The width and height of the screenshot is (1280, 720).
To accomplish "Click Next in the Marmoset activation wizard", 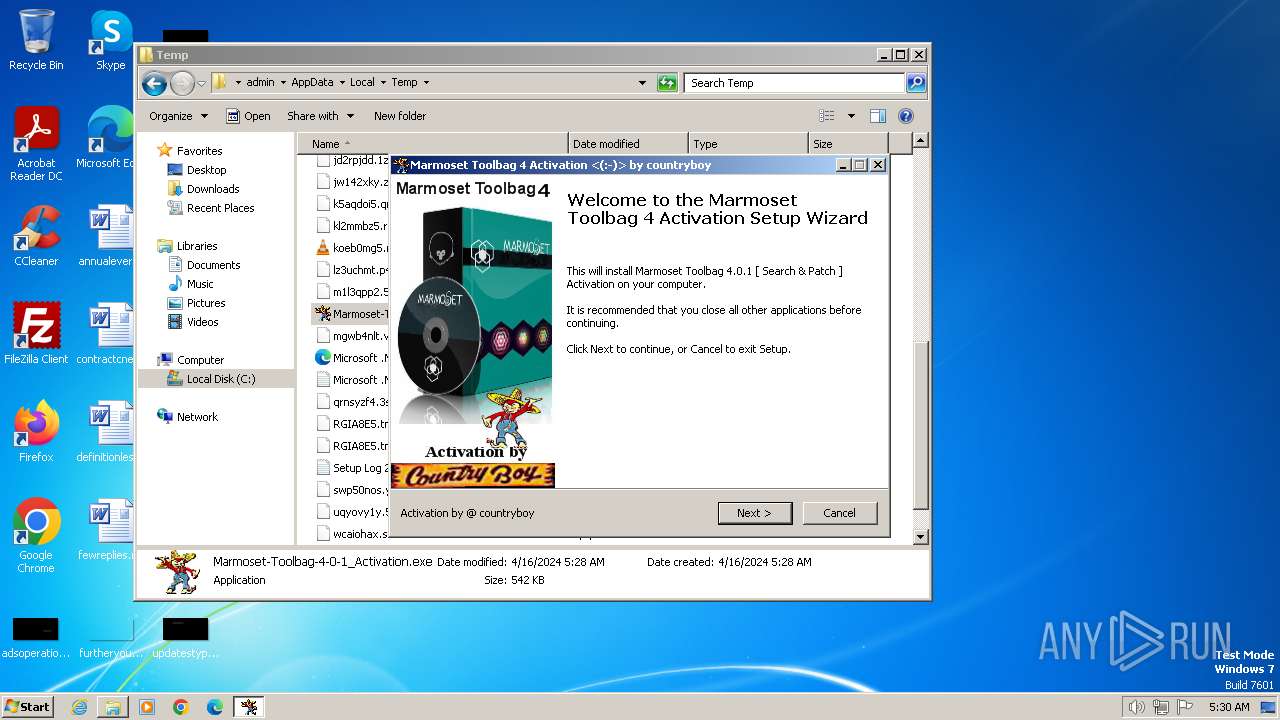I will (x=755, y=513).
